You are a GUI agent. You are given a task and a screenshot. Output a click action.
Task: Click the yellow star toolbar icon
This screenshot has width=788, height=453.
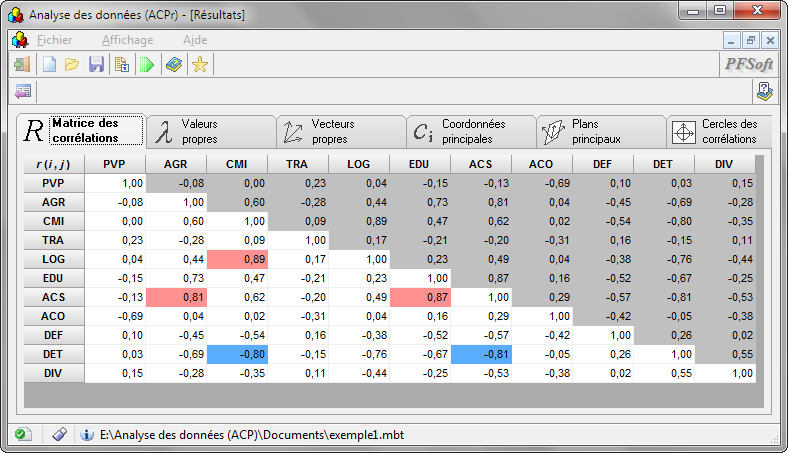[200, 65]
